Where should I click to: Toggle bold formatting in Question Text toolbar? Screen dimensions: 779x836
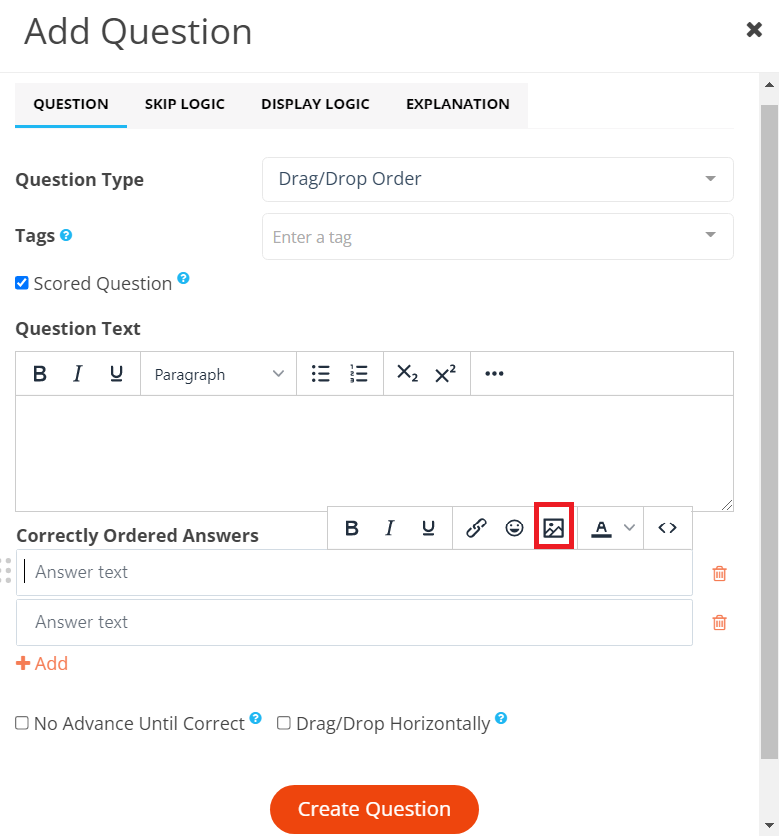click(40, 373)
